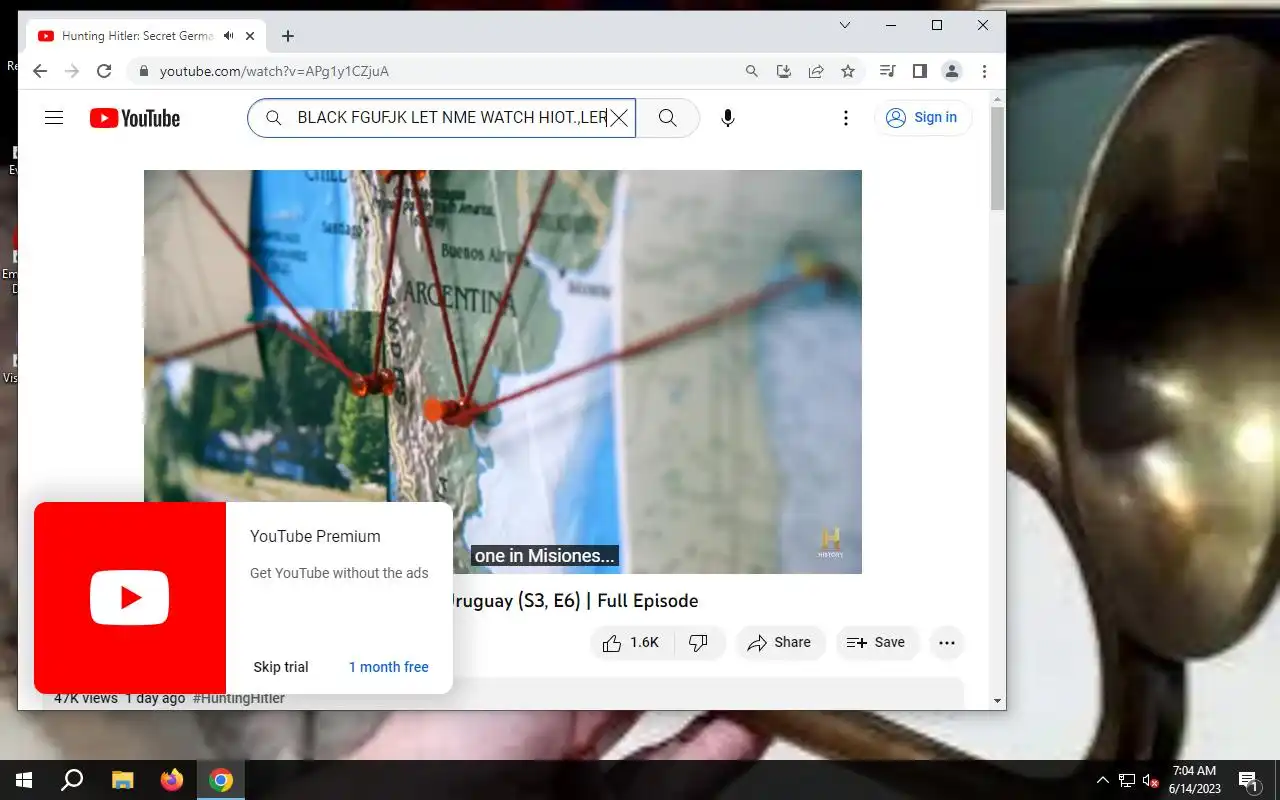
Task: Open Windows taskbar search
Action: click(x=72, y=780)
